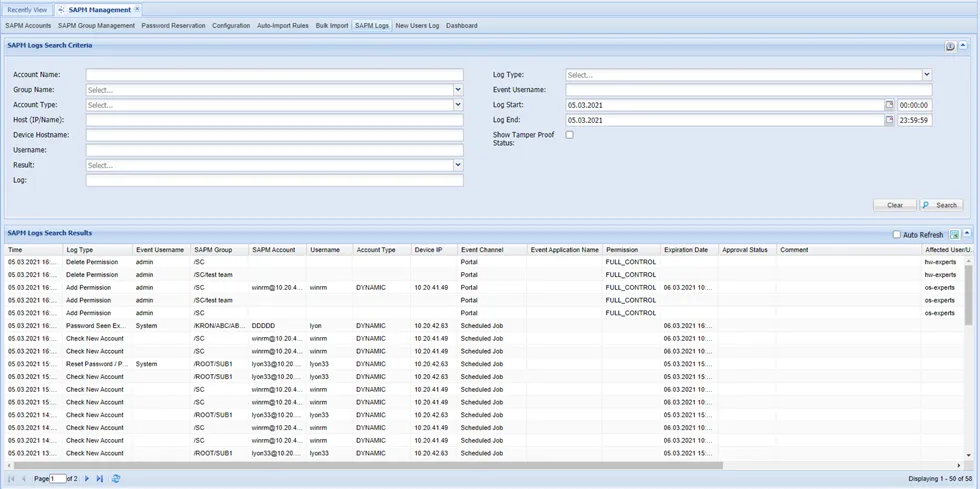Open the Result dropdown
980x489 pixels.
458,165
